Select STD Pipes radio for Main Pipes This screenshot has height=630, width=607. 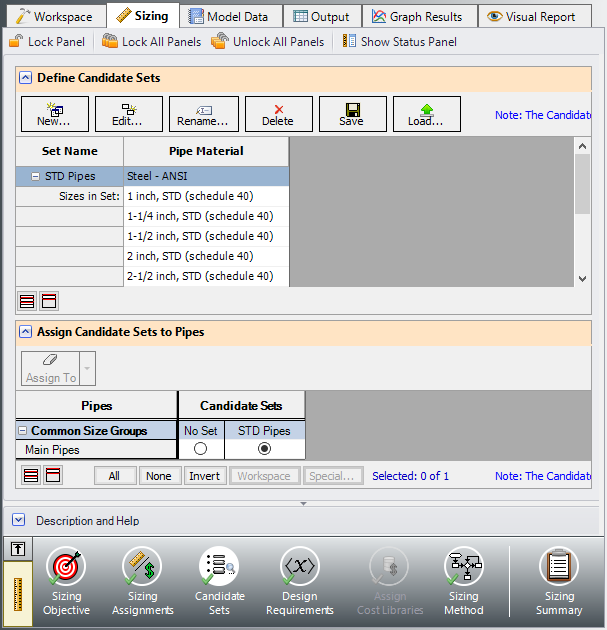point(264,448)
